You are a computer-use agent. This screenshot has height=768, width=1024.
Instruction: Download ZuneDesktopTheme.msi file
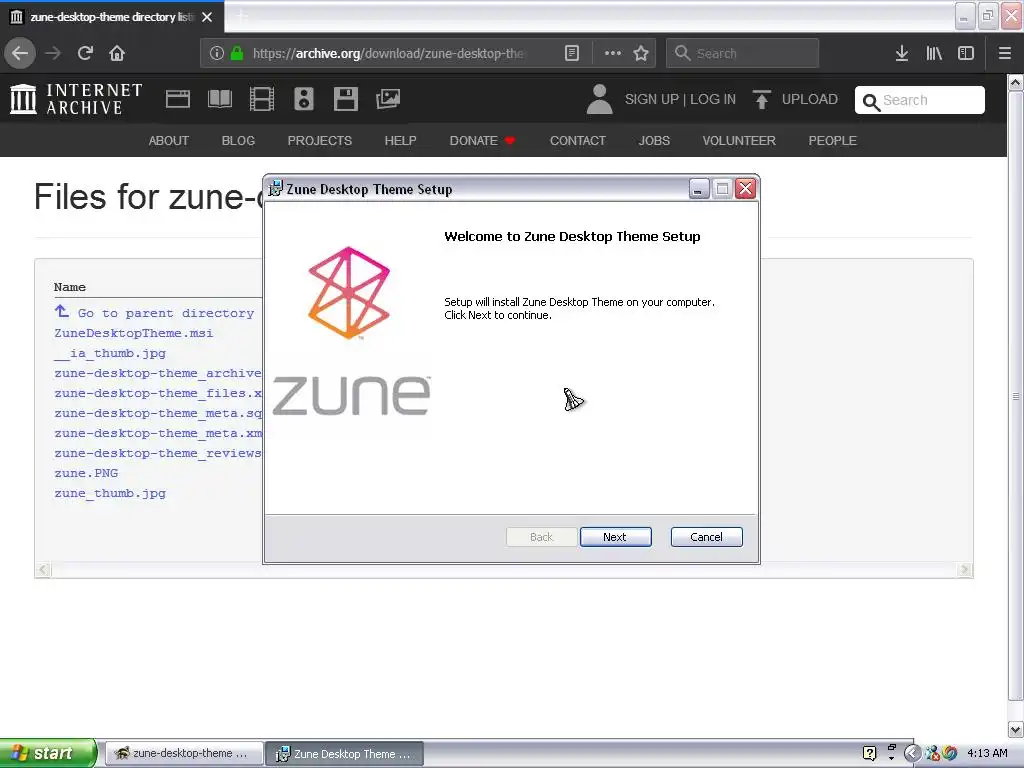(x=134, y=333)
